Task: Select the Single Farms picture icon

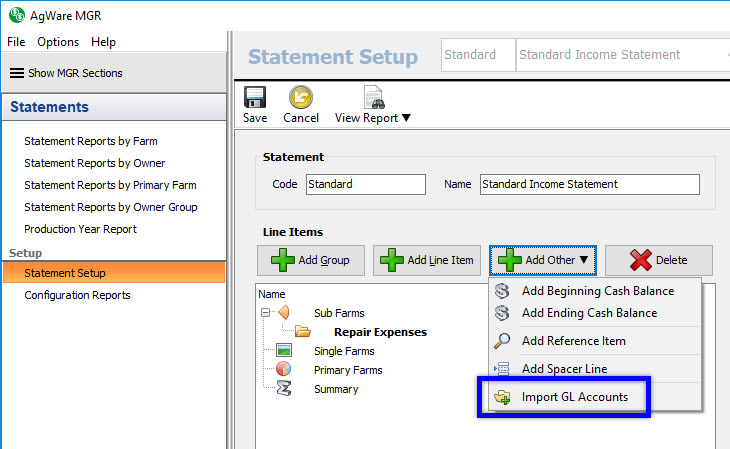Action: 283,351
